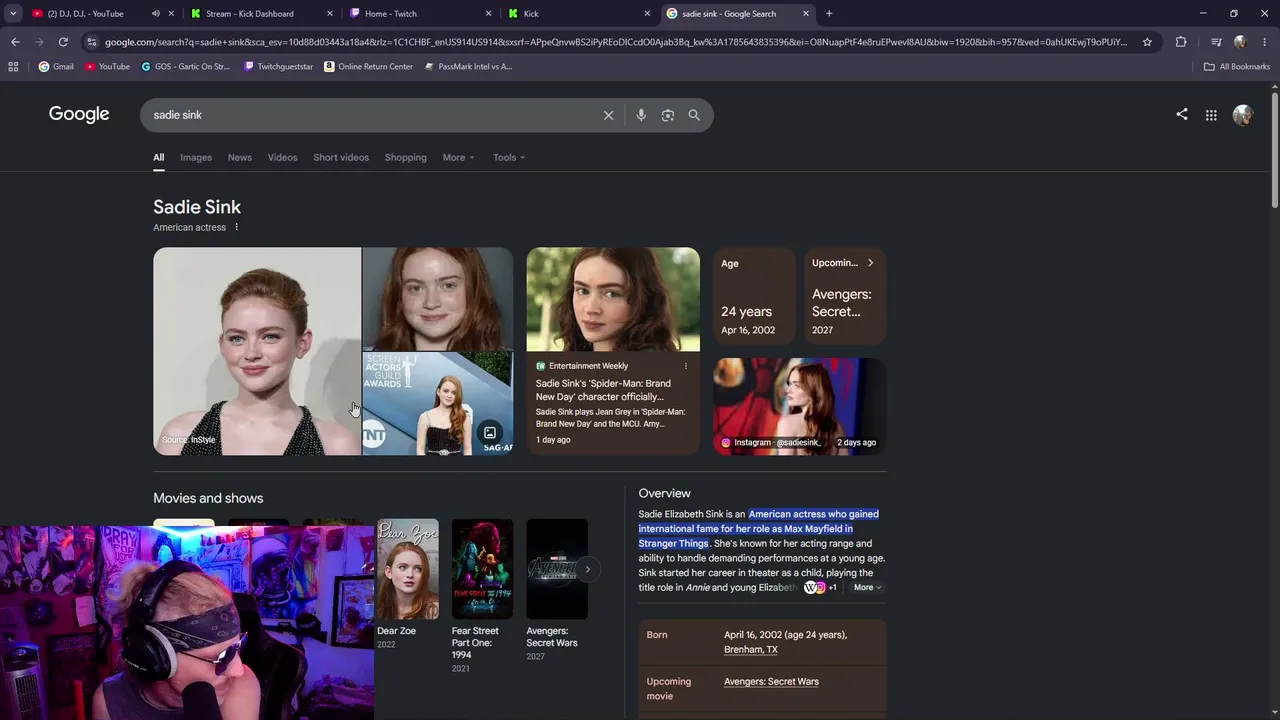
Task: Open the PassMark Intel vs A... bookmark
Action: tap(468, 67)
